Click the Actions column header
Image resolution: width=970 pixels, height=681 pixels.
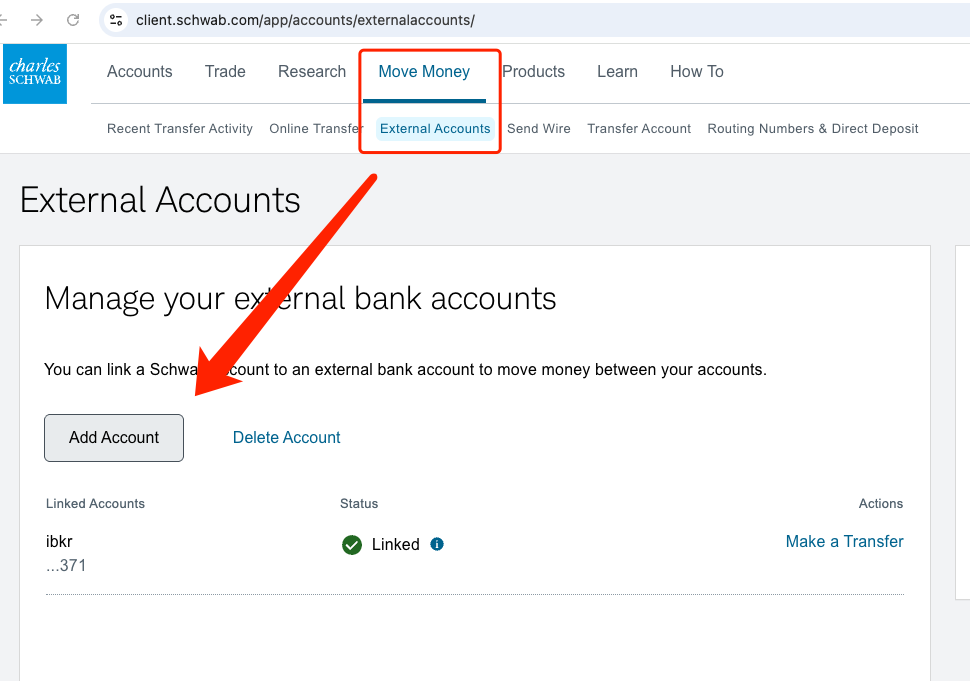(881, 504)
